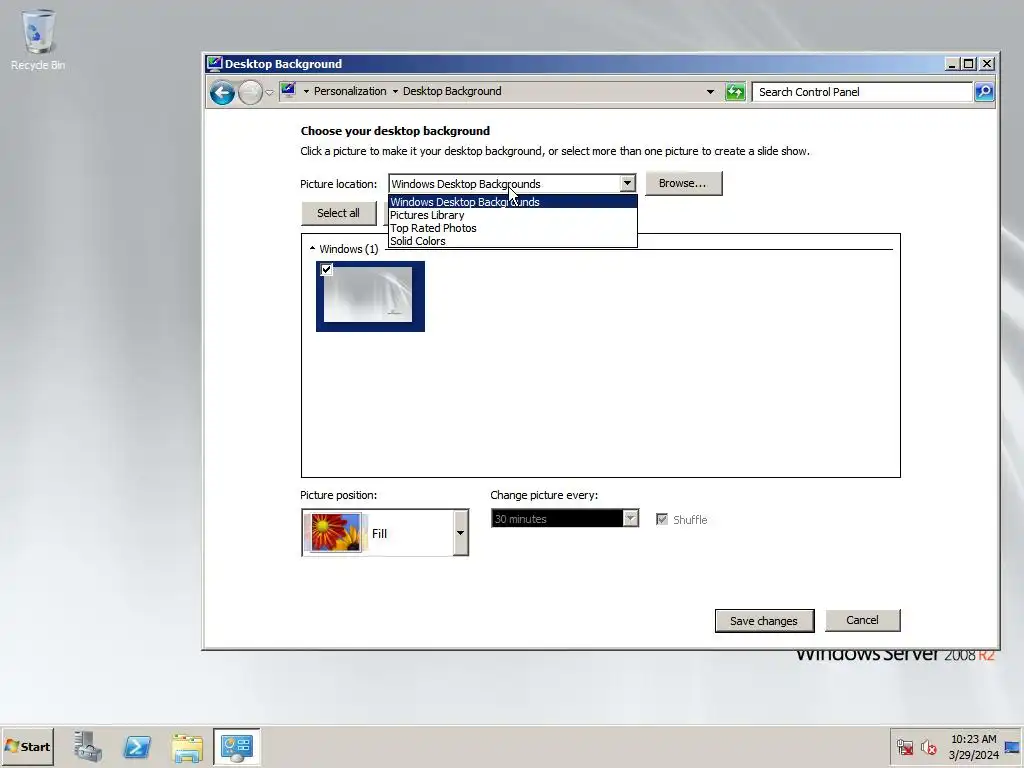Close the Desktop Background window
Screen dimensions: 1024x768
tap(987, 63)
